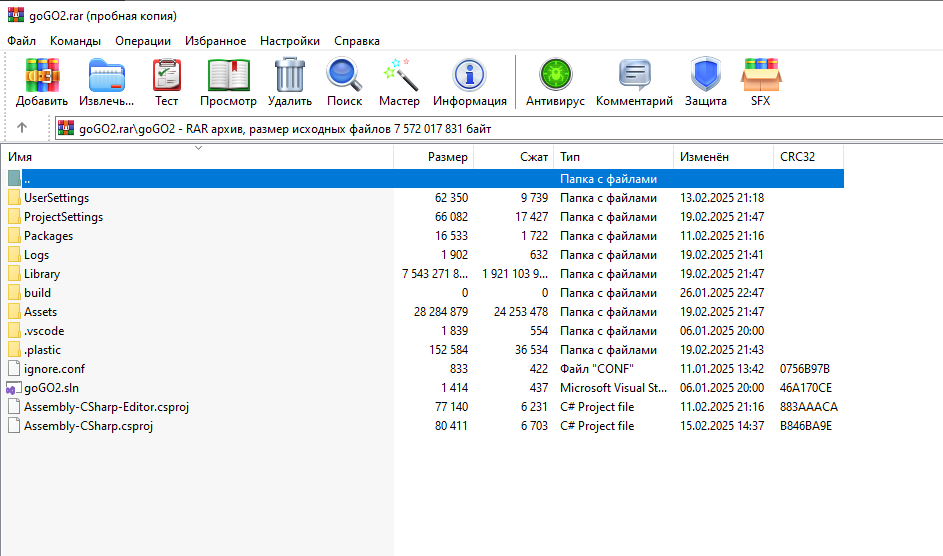This screenshot has width=943, height=556.
Task: Create SFX archive icon
Action: [760, 76]
